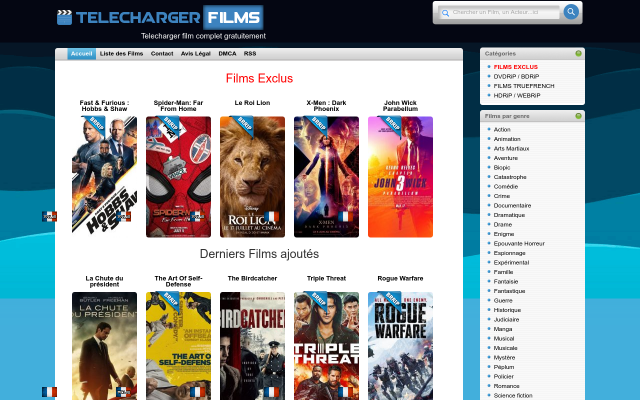Open the Accueil tab
Image resolution: width=640 pixels, height=400 pixels.
point(81,53)
